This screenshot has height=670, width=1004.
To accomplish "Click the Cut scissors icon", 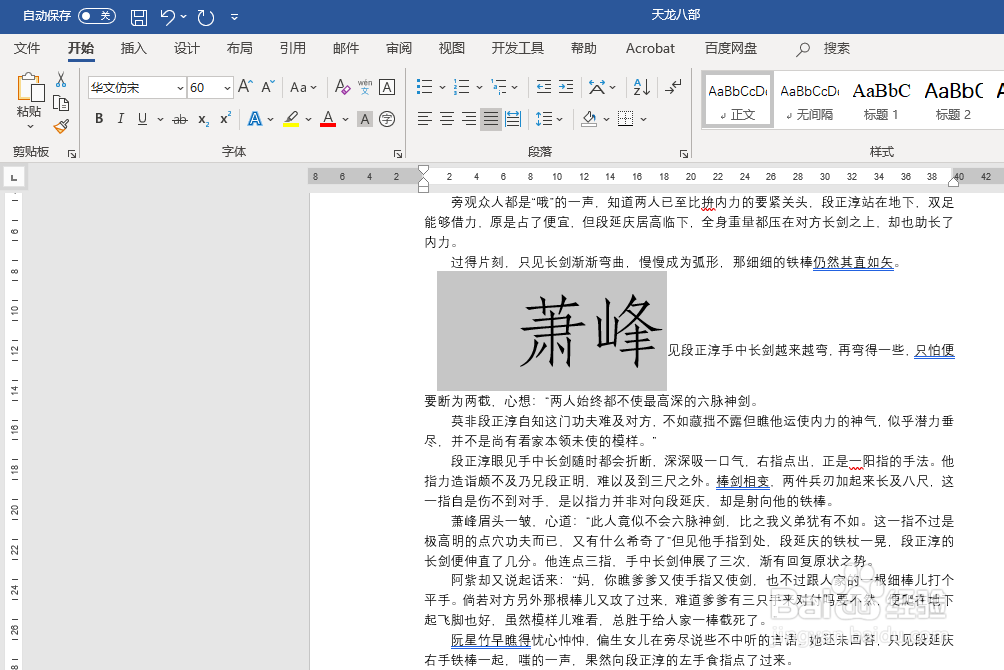I will [x=61, y=79].
